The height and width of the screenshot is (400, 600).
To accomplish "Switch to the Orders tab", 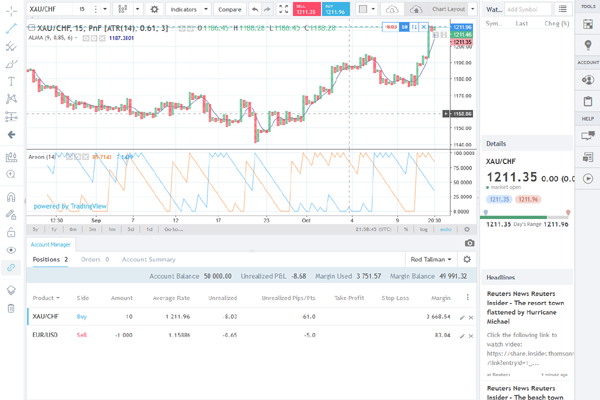I will [x=95, y=260].
